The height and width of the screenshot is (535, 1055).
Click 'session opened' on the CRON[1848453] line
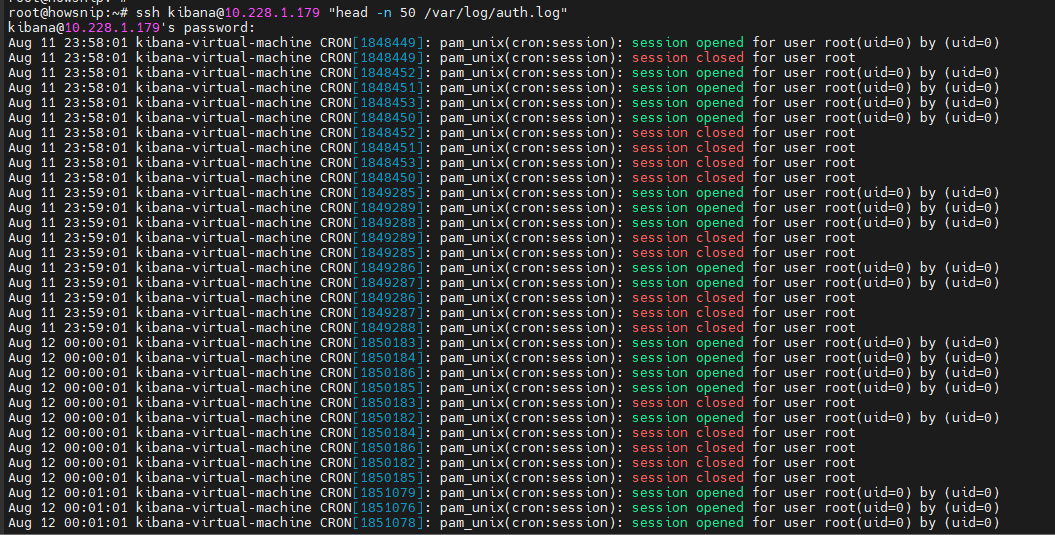tap(688, 103)
